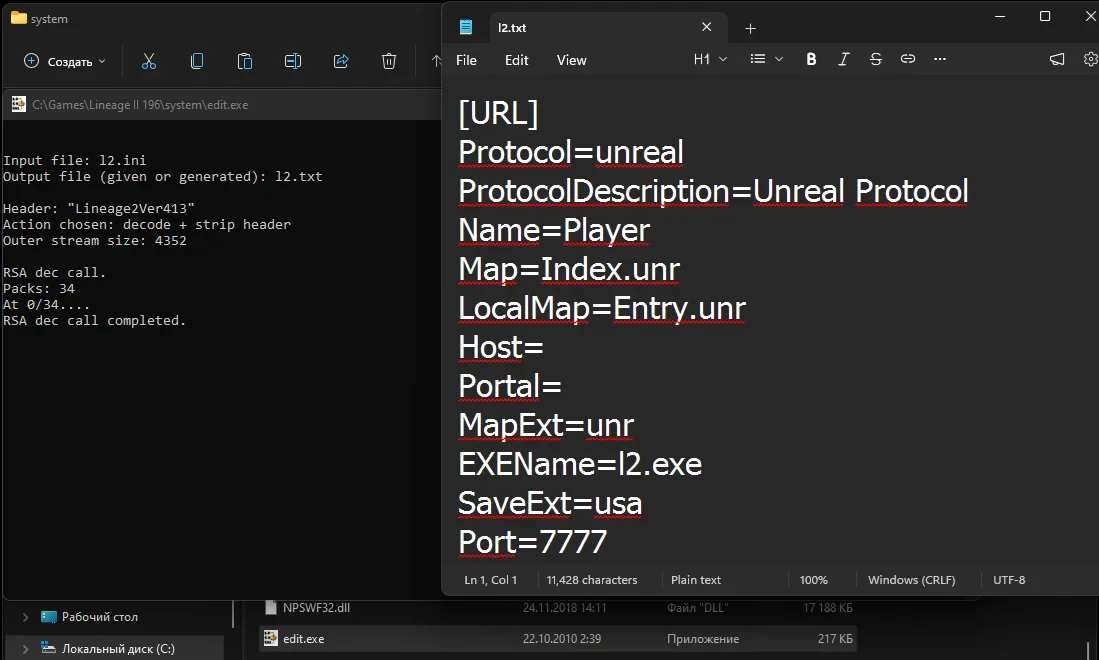Select edit.exe in the file list

click(557, 639)
